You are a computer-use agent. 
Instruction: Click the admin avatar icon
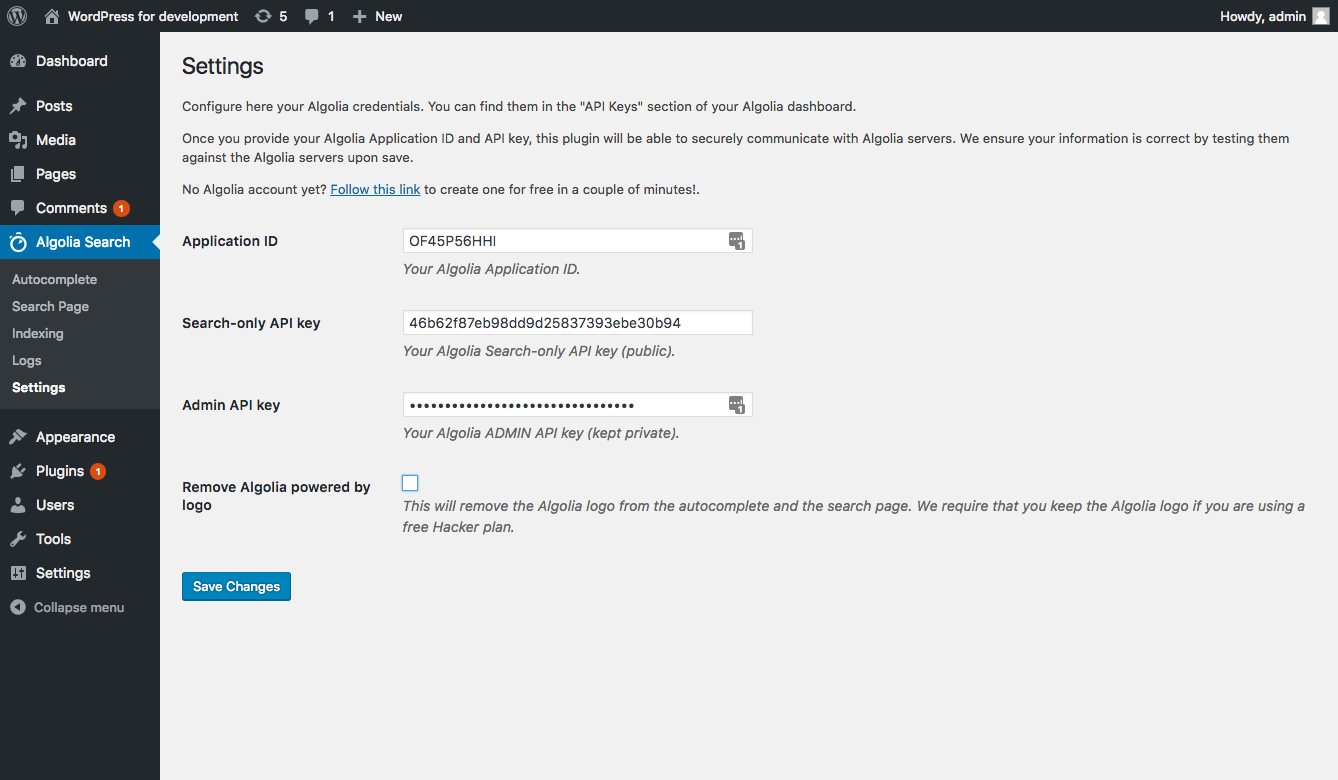point(1320,16)
